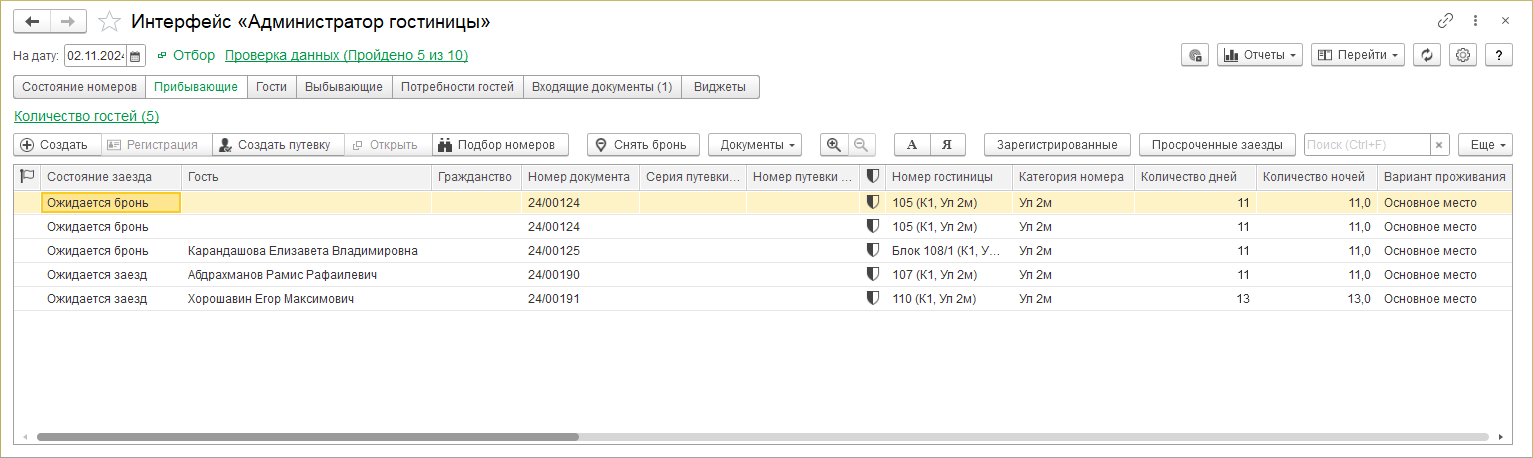The width and height of the screenshot is (1533, 458).
Task: Sort by Гость column header
Action: point(306,177)
